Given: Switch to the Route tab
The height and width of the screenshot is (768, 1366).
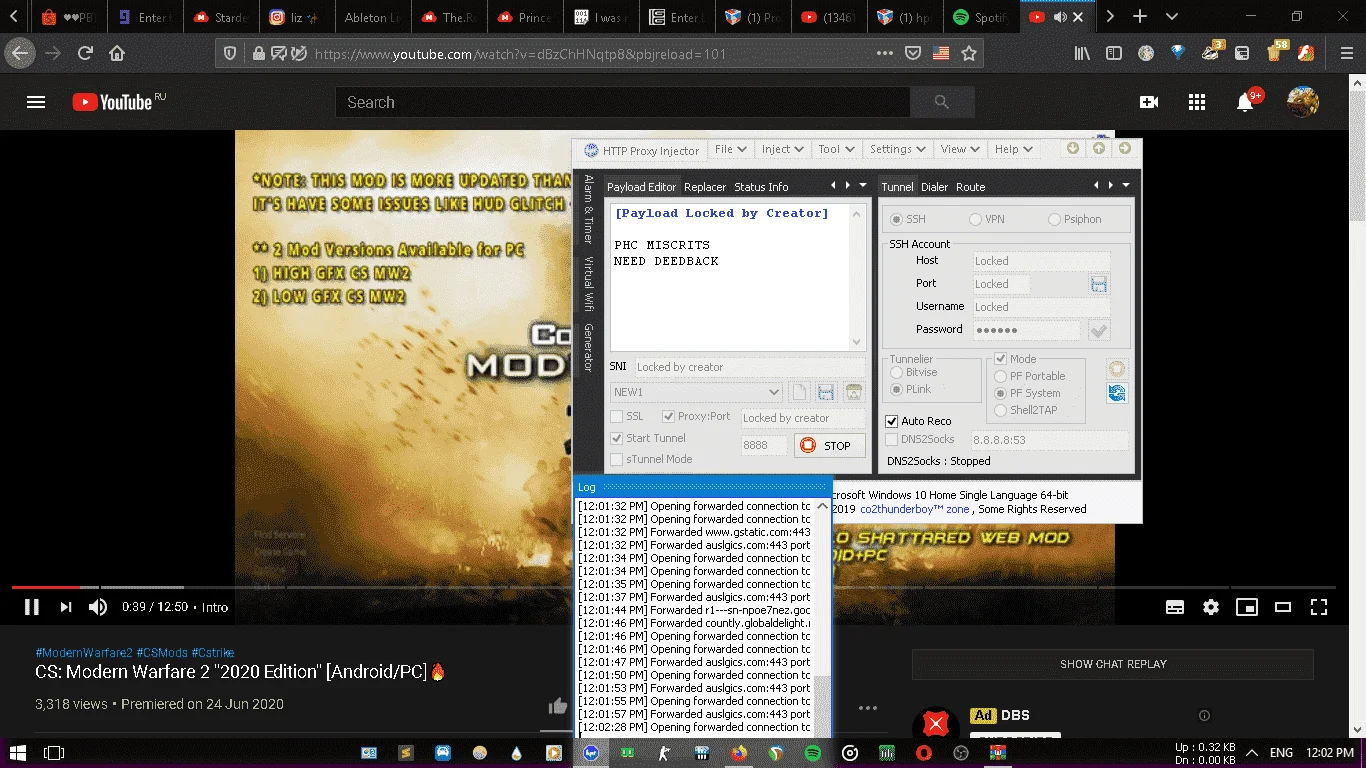Looking at the screenshot, I should (x=970, y=187).
